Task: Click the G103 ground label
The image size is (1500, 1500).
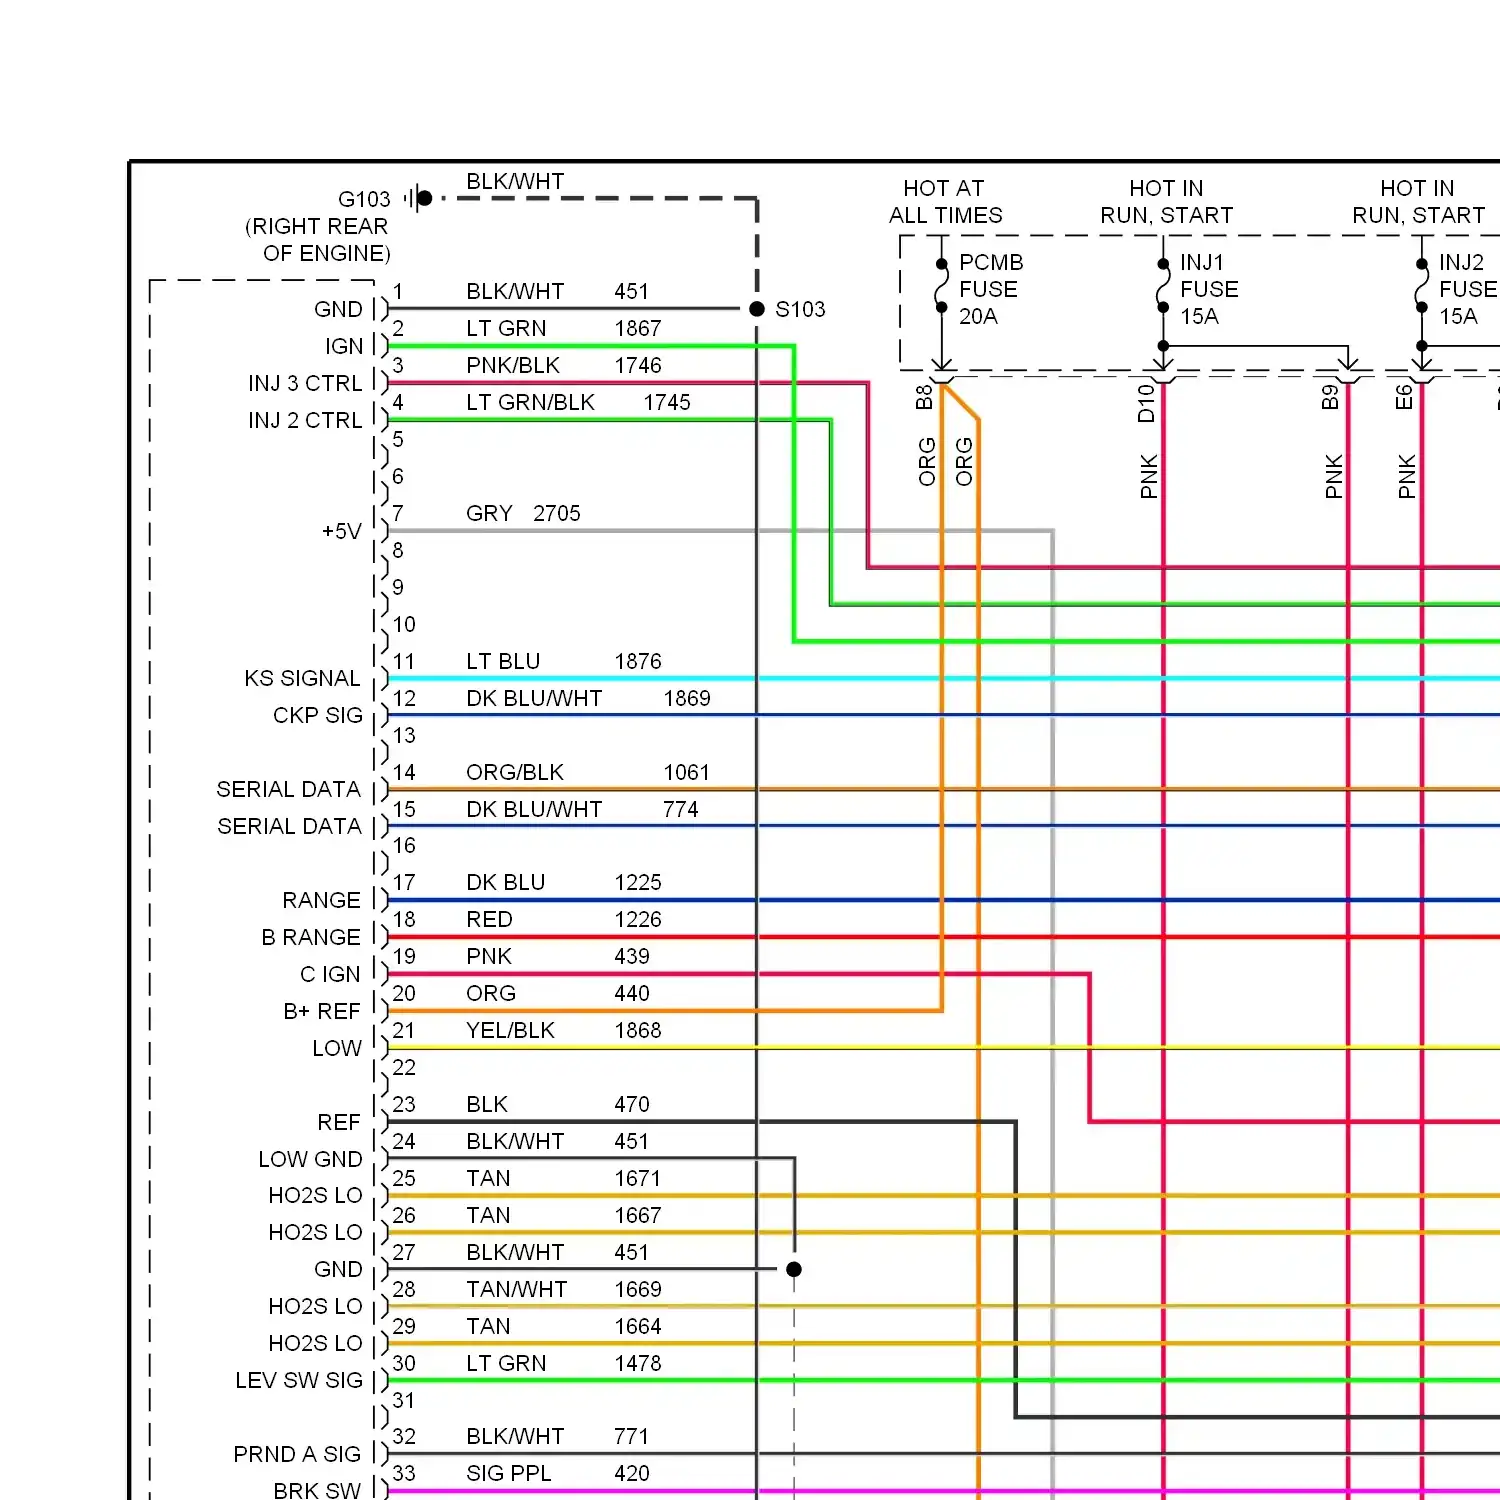Action: (x=364, y=199)
